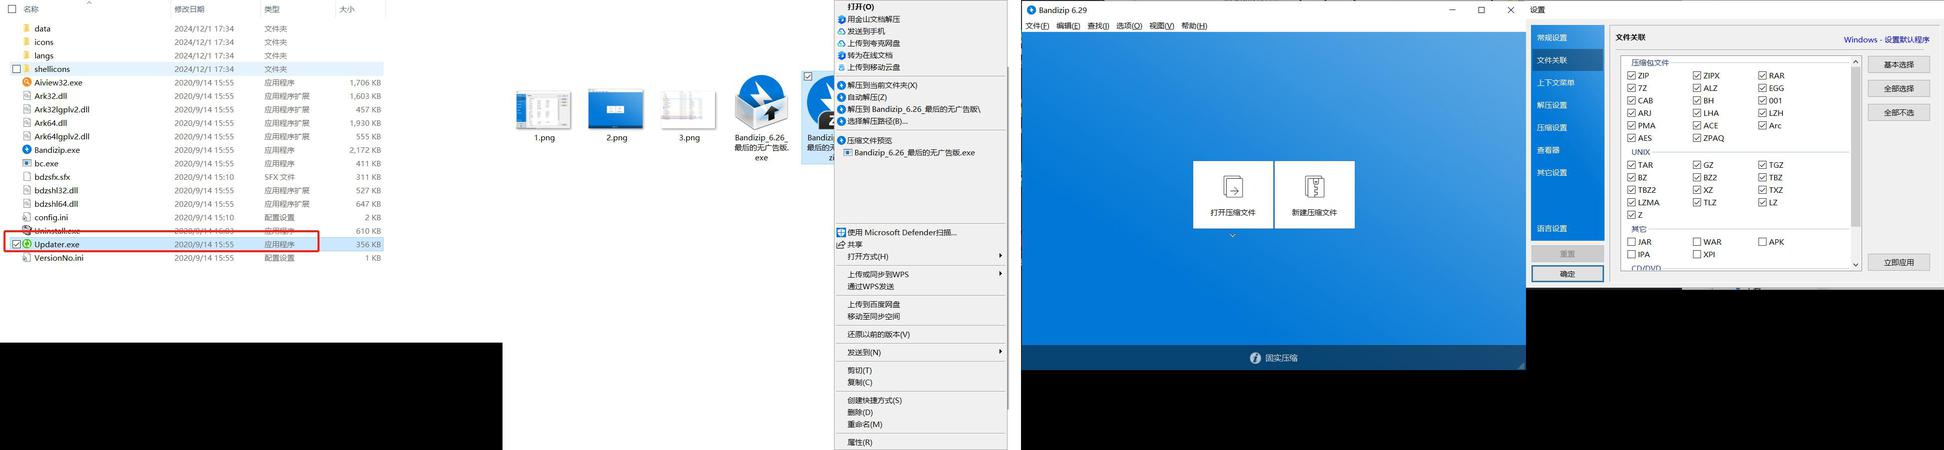Image resolution: width=1944 pixels, height=450 pixels.
Task: Click the VersionNo.ini file icon
Action: (x=26, y=258)
